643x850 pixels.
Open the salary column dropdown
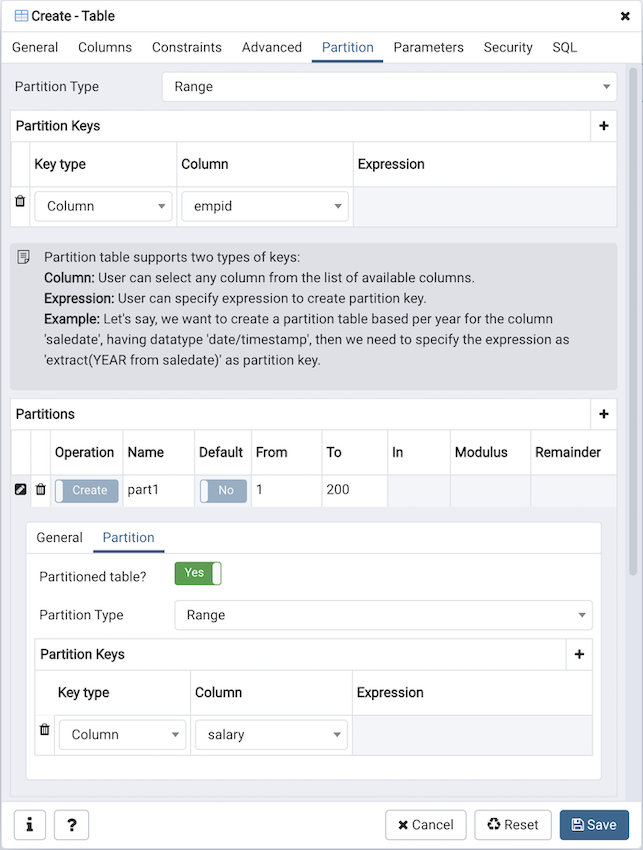[x=271, y=735]
